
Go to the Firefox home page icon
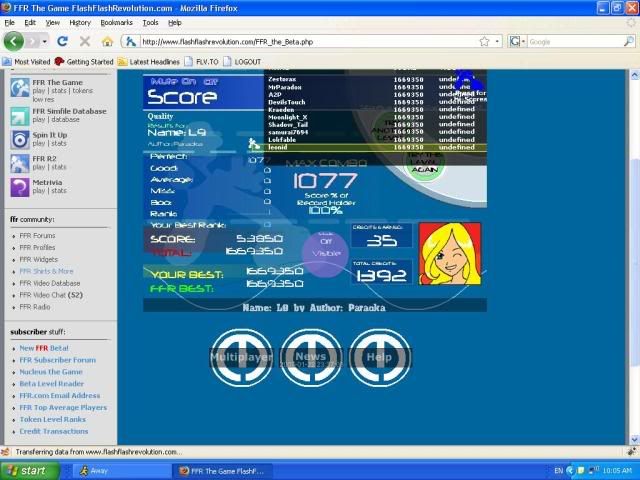click(x=107, y=42)
